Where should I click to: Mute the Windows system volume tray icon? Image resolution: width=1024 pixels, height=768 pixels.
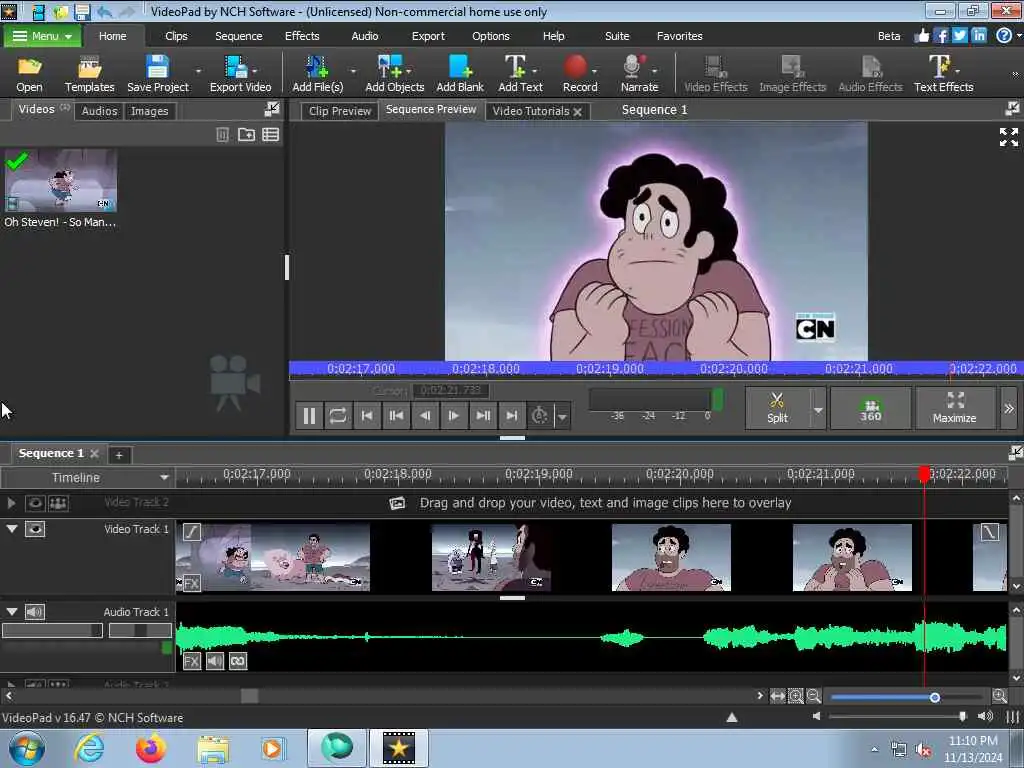(923, 750)
